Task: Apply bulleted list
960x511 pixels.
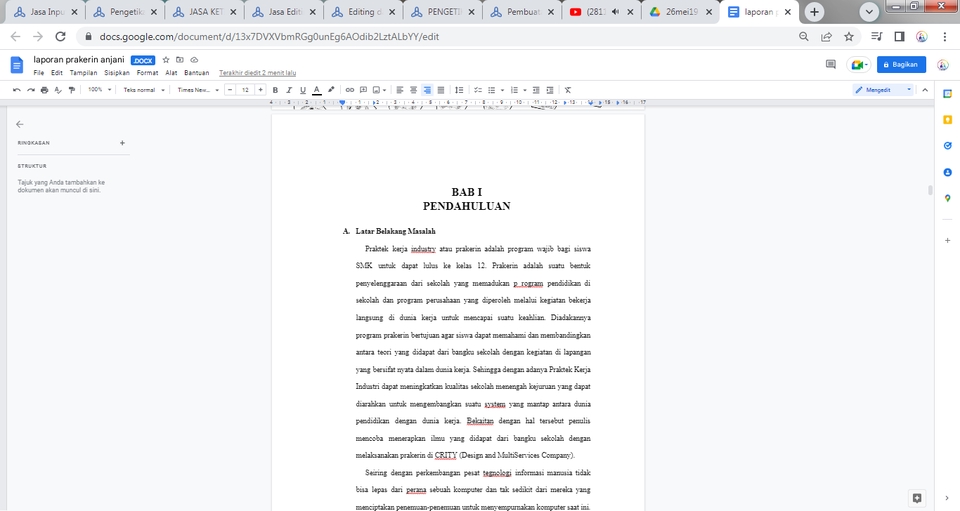Action: point(491,90)
